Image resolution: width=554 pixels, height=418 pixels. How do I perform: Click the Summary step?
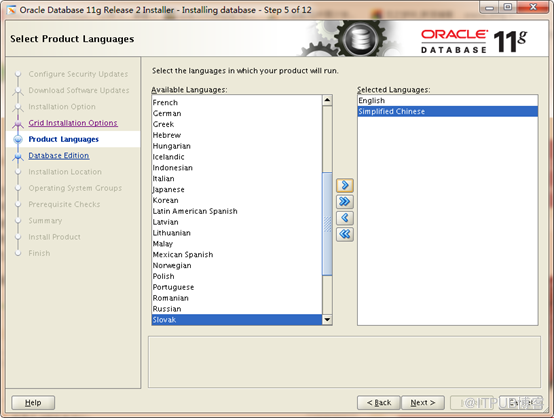45,220
